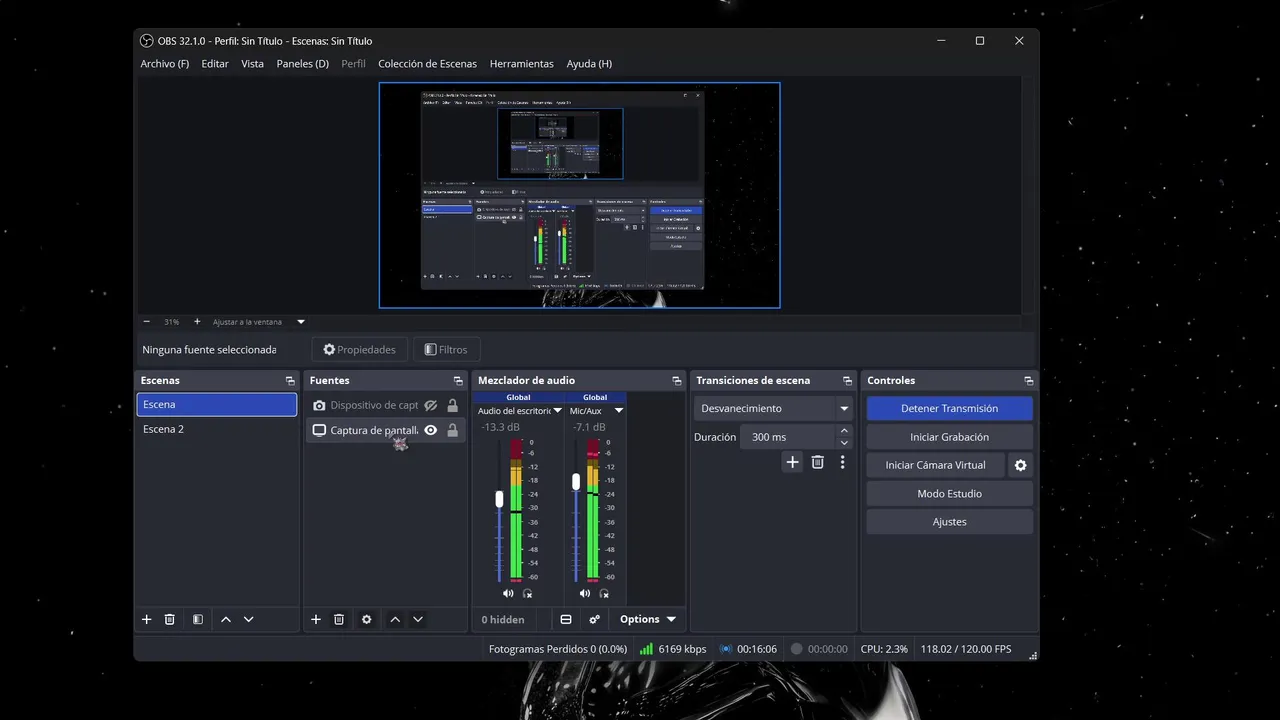
Task: Open Ajustes settings
Action: click(x=949, y=521)
